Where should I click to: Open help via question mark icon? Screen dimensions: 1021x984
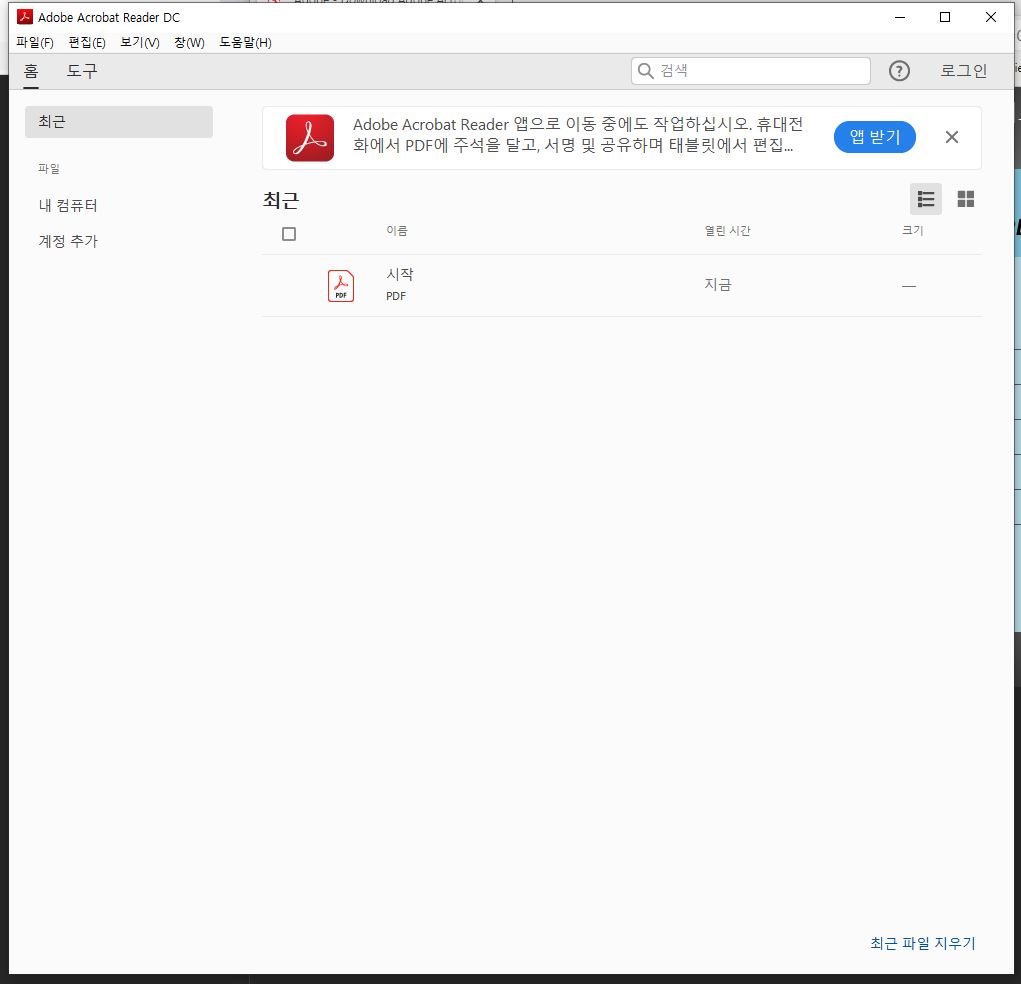coord(899,70)
